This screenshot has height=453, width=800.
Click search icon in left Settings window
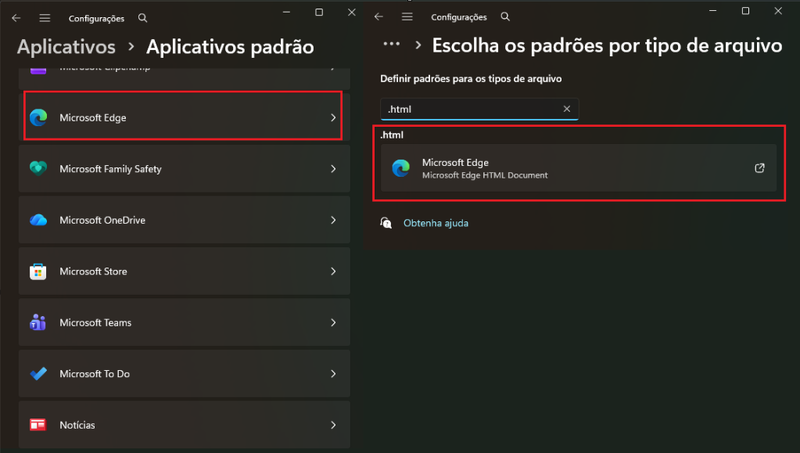coord(143,18)
